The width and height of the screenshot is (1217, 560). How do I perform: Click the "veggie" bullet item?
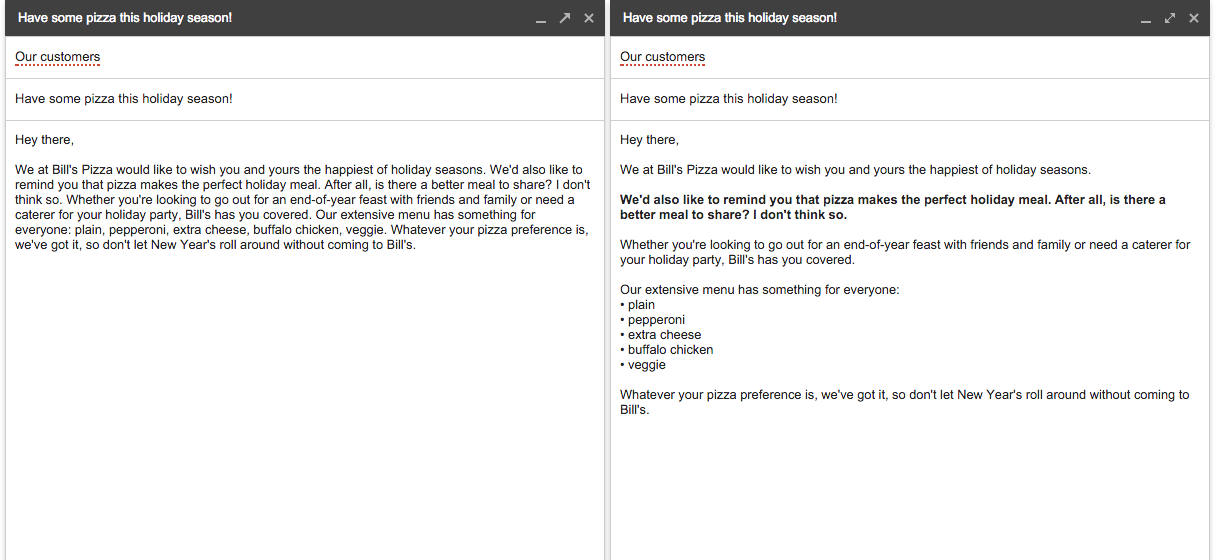(643, 365)
